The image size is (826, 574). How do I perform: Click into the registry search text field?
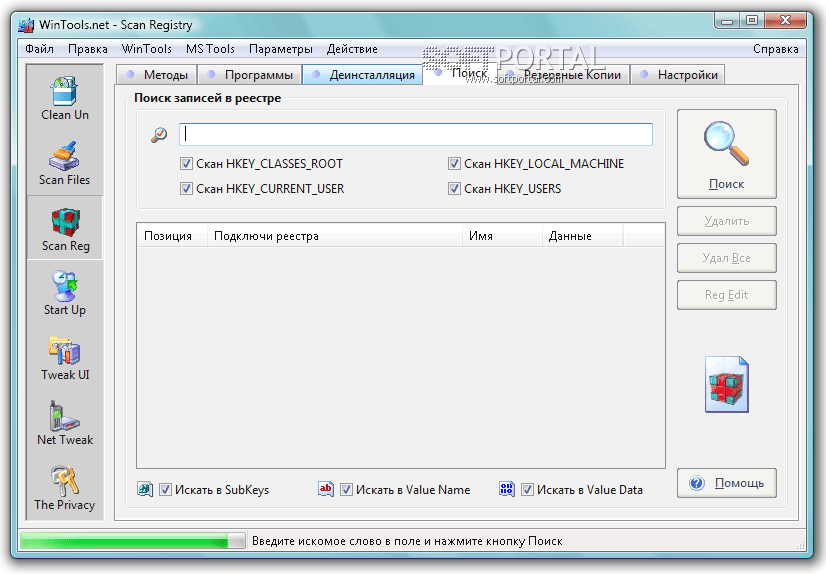pyautogui.click(x=416, y=134)
